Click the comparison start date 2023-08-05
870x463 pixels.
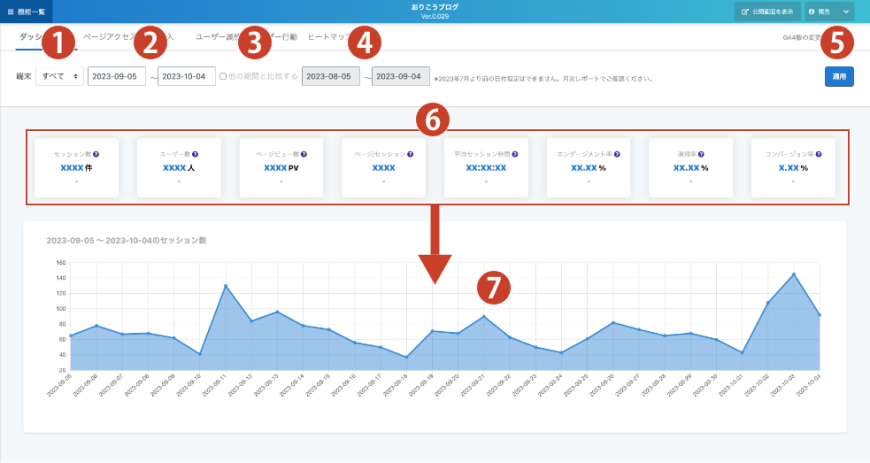coord(329,77)
